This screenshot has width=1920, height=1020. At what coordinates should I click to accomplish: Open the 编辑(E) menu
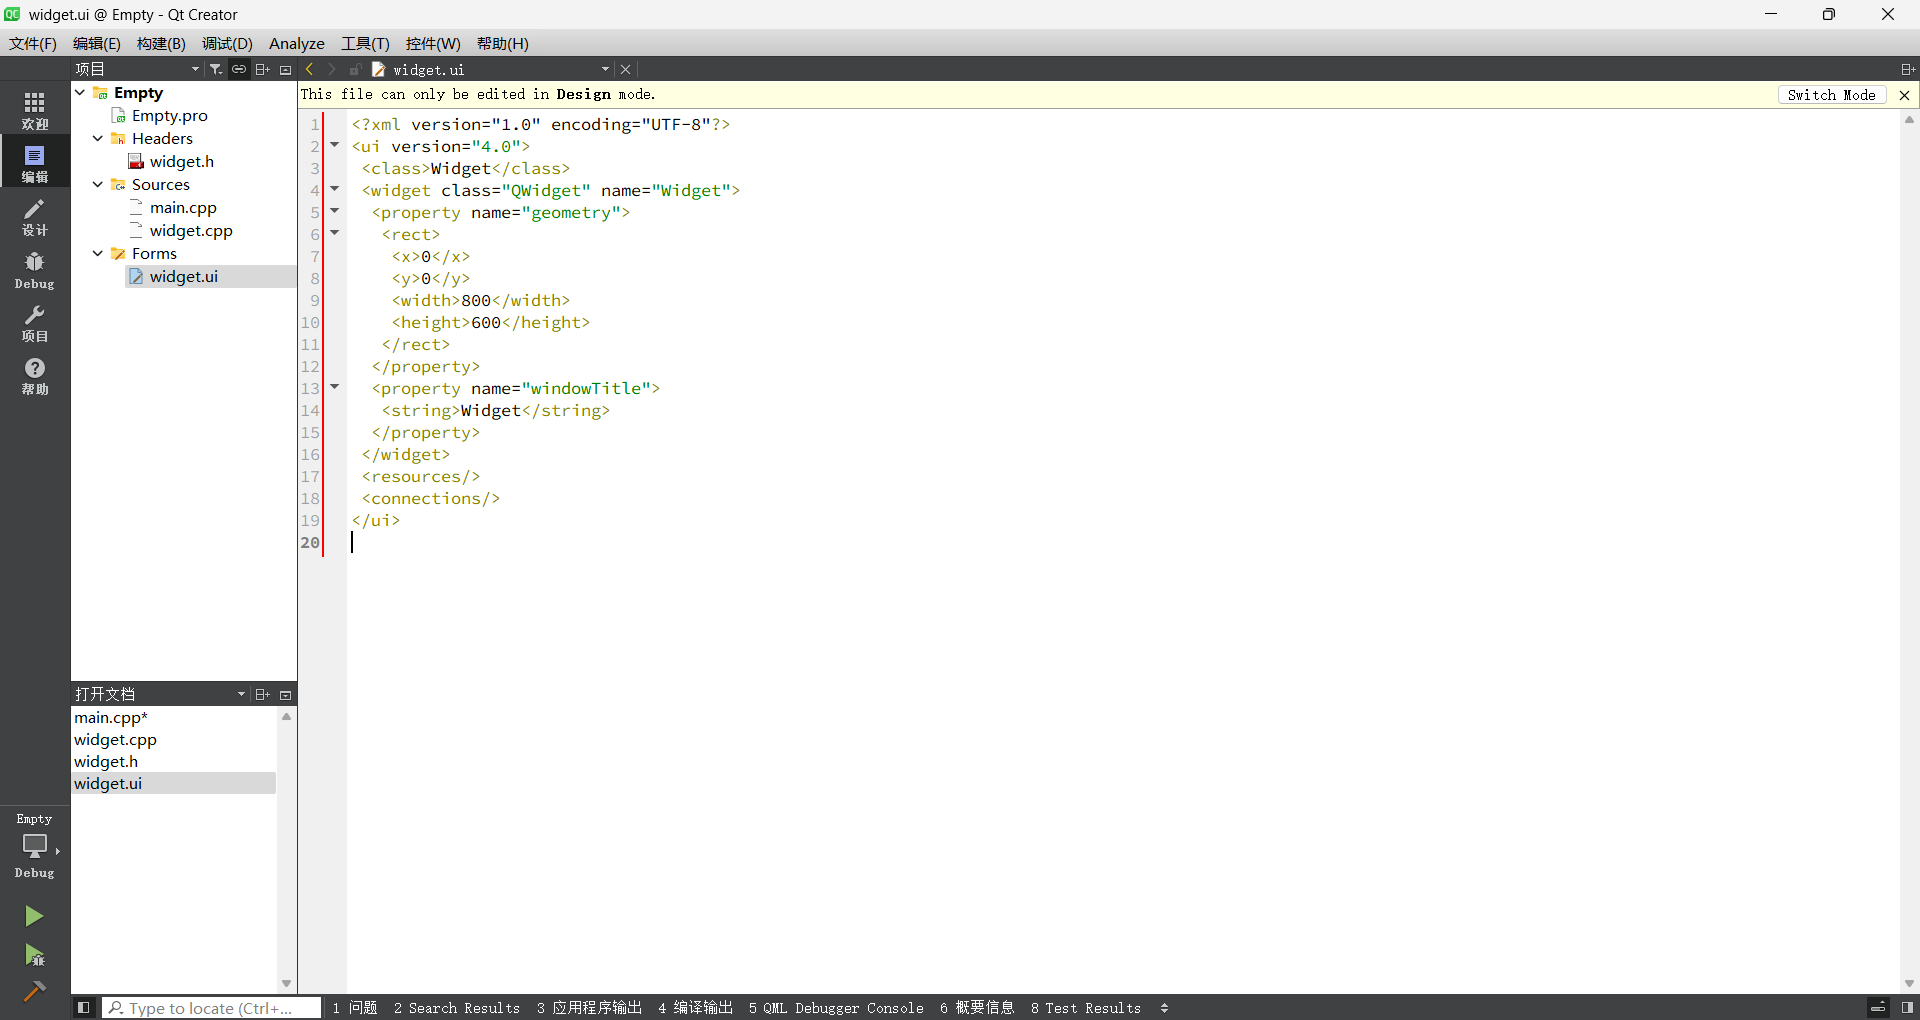pos(97,43)
